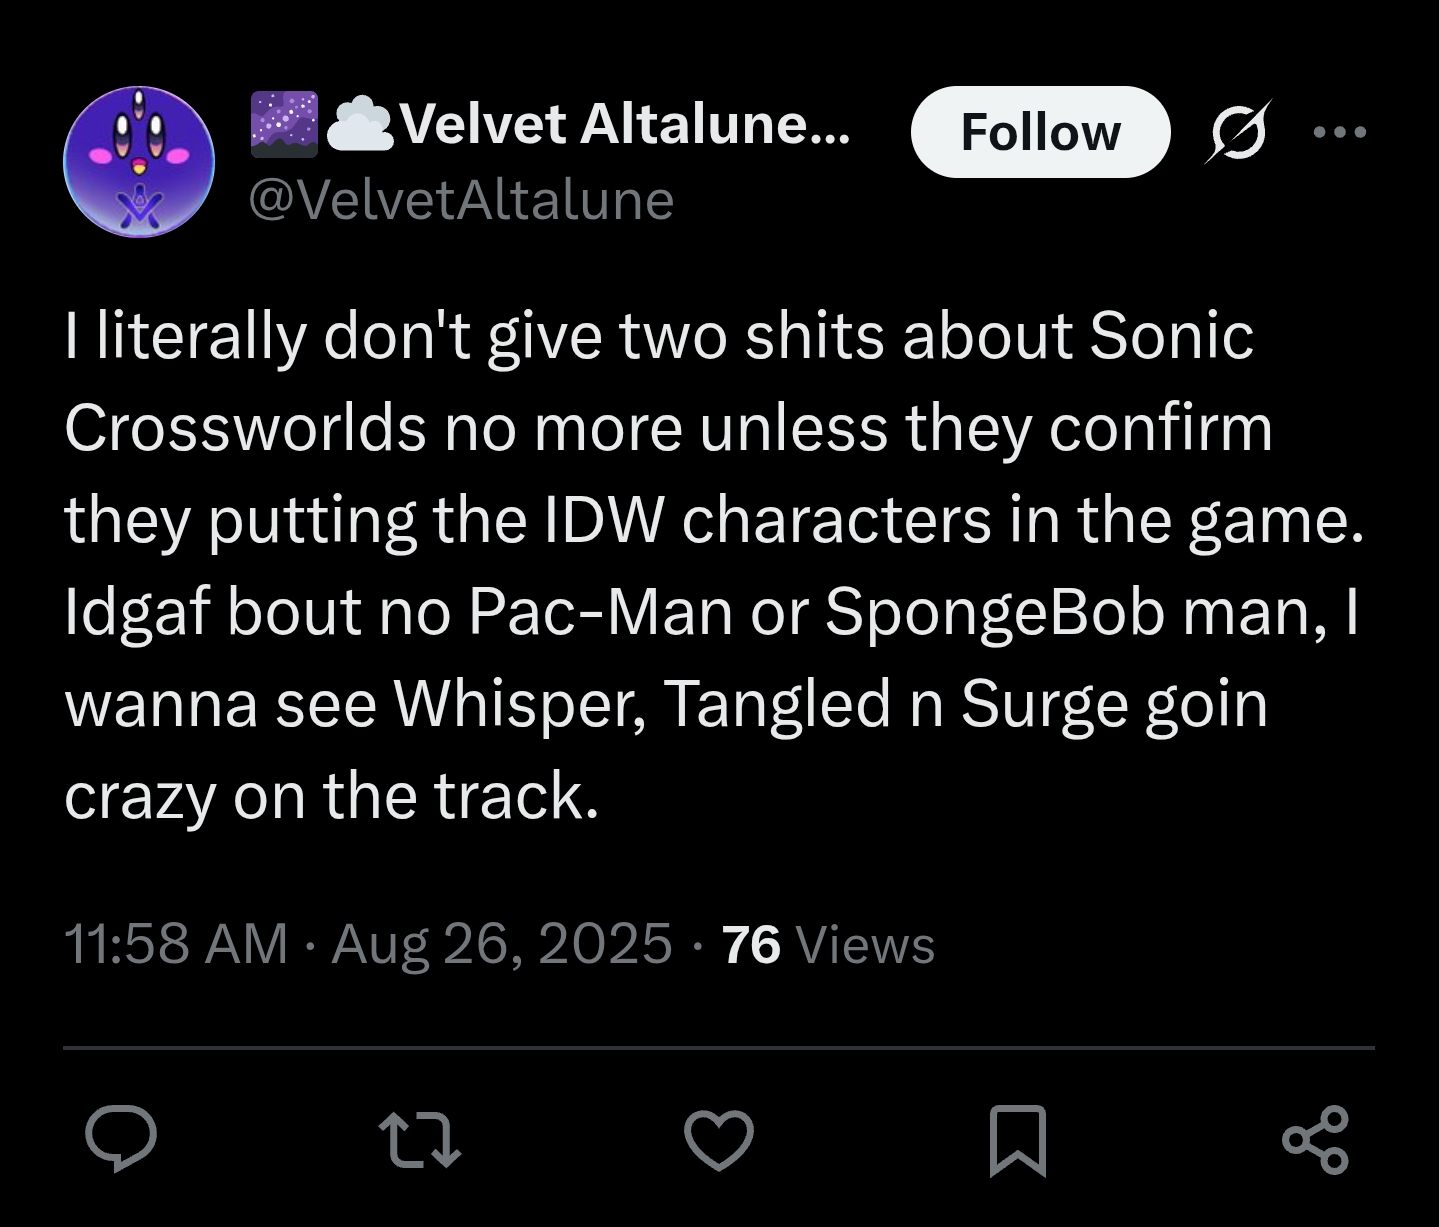This screenshot has width=1439, height=1227.
Task: Click the word Pac-Man in the tweet
Action: [x=599, y=611]
